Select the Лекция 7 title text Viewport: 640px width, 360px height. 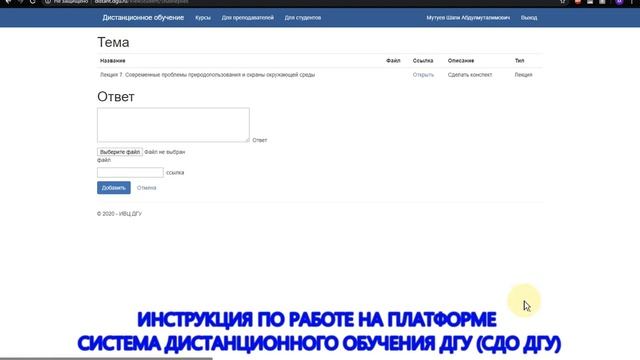[207, 75]
